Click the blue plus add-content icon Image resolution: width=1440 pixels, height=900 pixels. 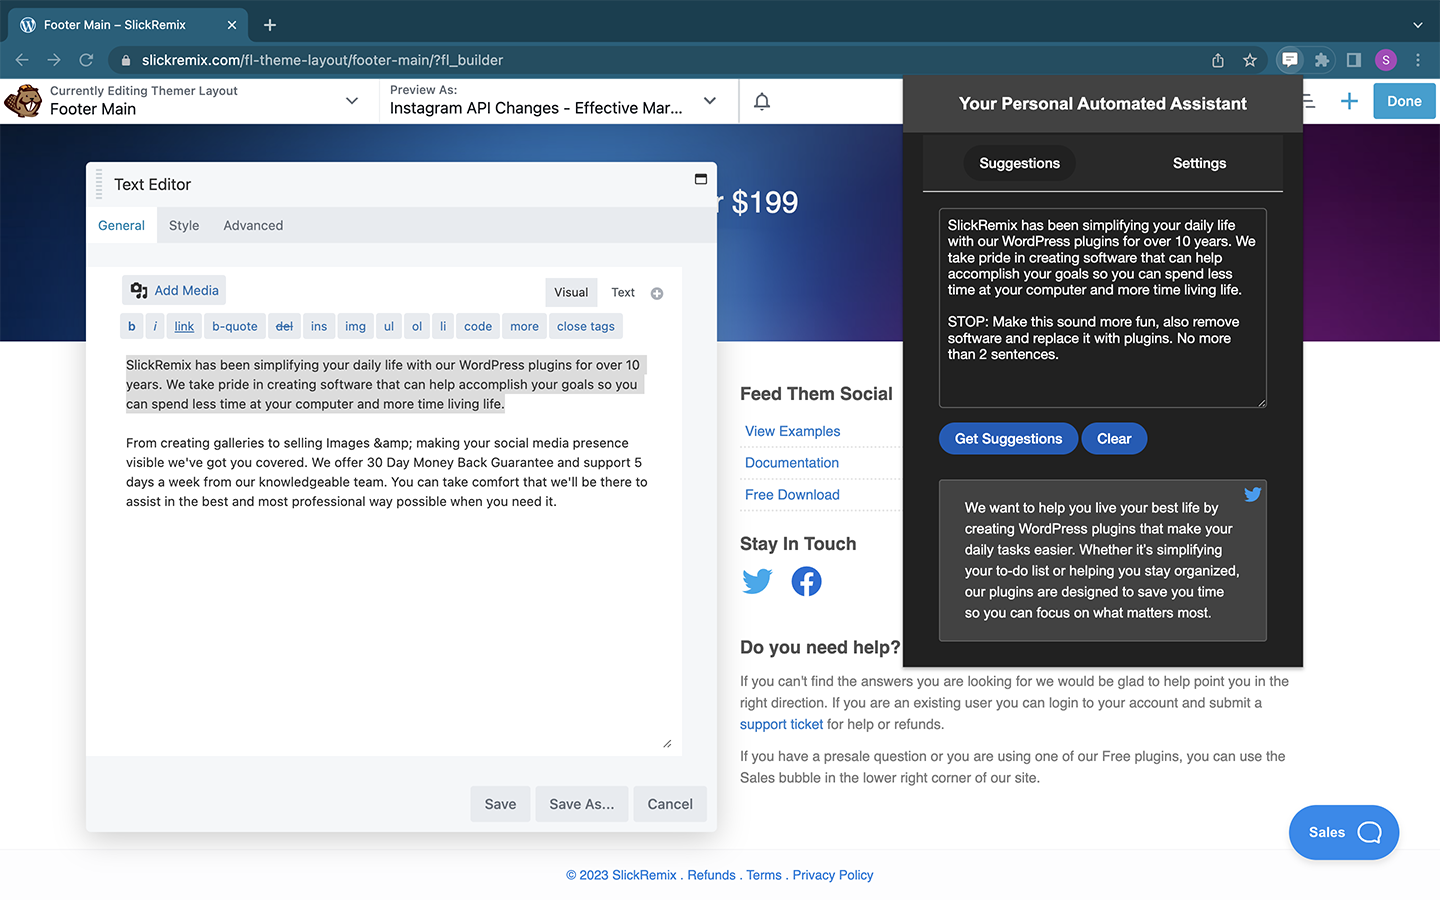[1349, 101]
